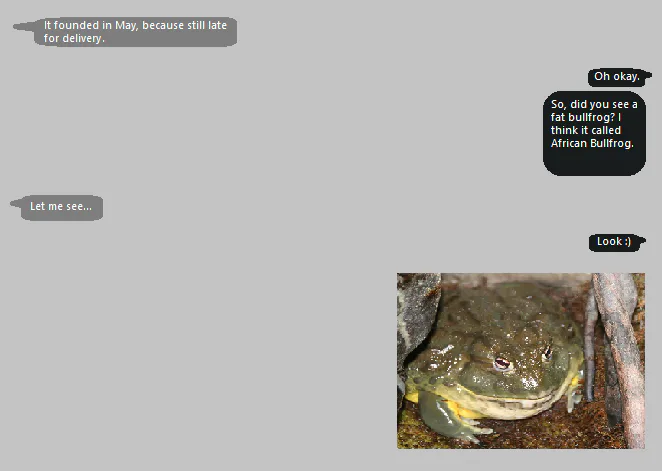Click the frog's red eye nearest the photo center
Viewport: 662px width, 471px height.
502,363
